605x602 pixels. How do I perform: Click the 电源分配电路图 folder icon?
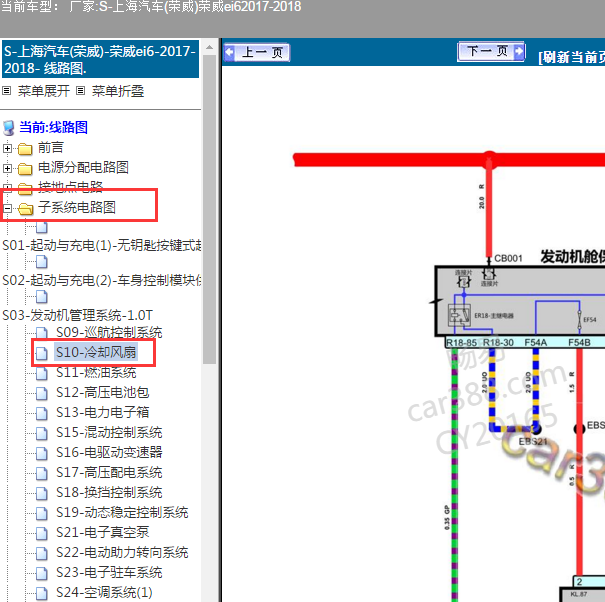click(25, 169)
